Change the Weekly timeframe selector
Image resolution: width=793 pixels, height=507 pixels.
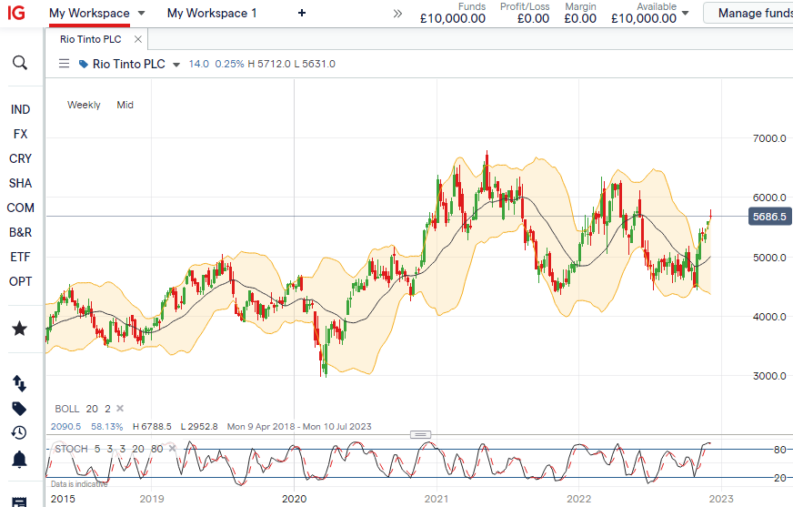click(84, 105)
